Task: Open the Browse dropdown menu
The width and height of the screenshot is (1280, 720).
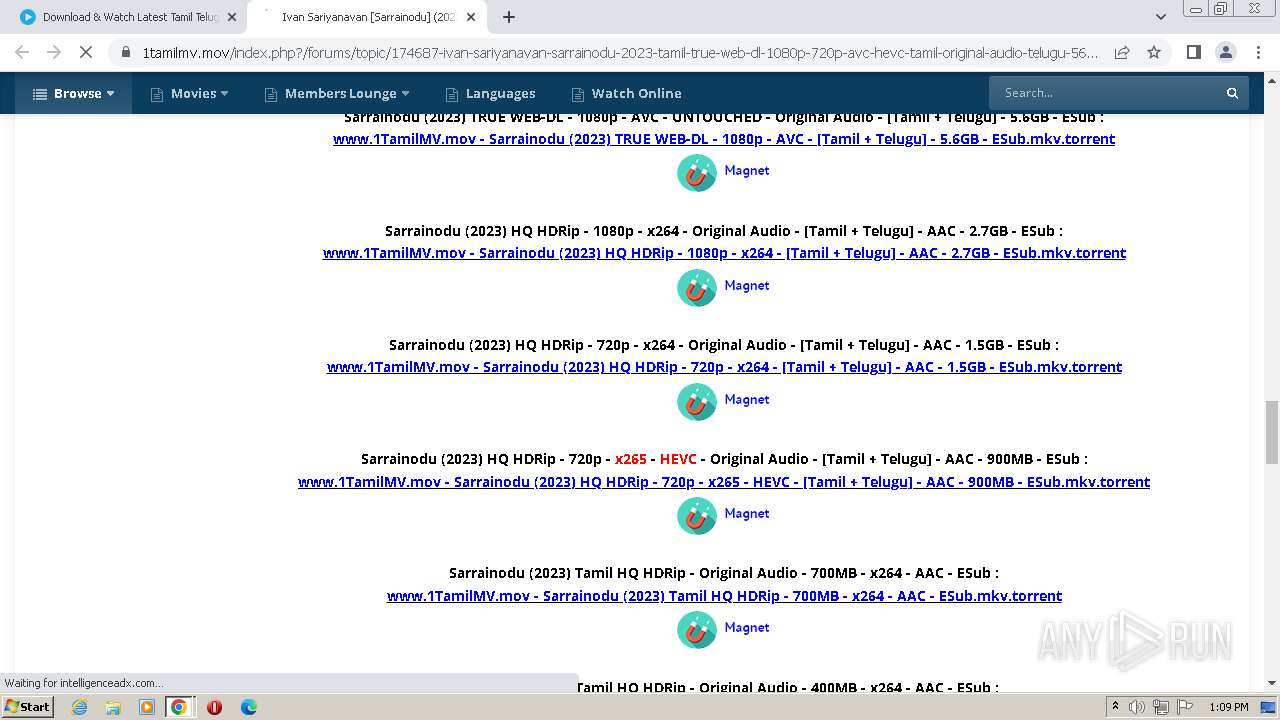Action: (x=73, y=93)
